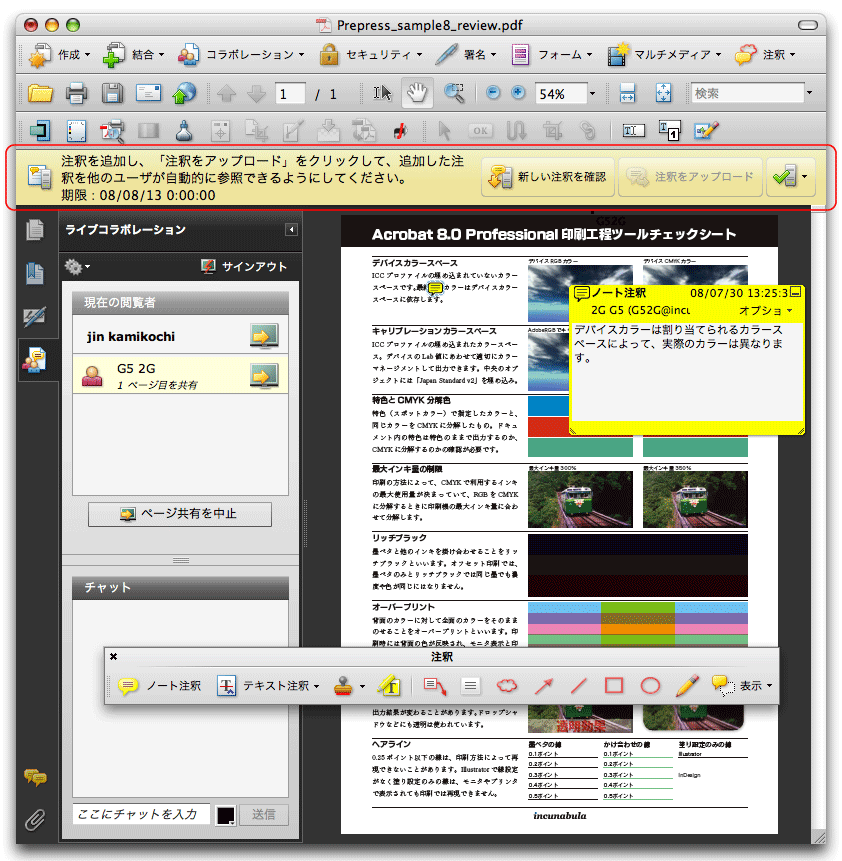Viewport: 842px width, 861px height.
Task: Open the オプション menu on the note
Action: (x=766, y=311)
